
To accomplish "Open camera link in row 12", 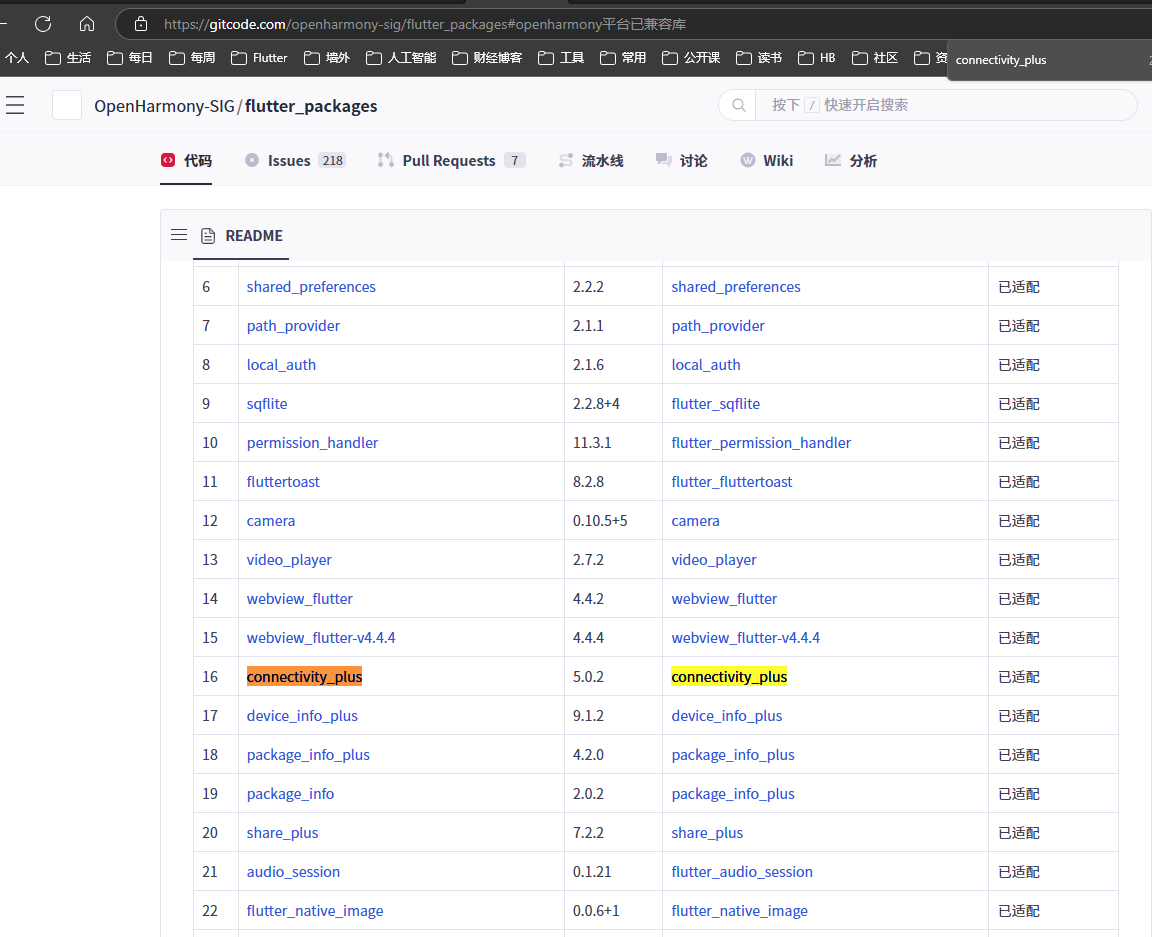I will pos(270,520).
